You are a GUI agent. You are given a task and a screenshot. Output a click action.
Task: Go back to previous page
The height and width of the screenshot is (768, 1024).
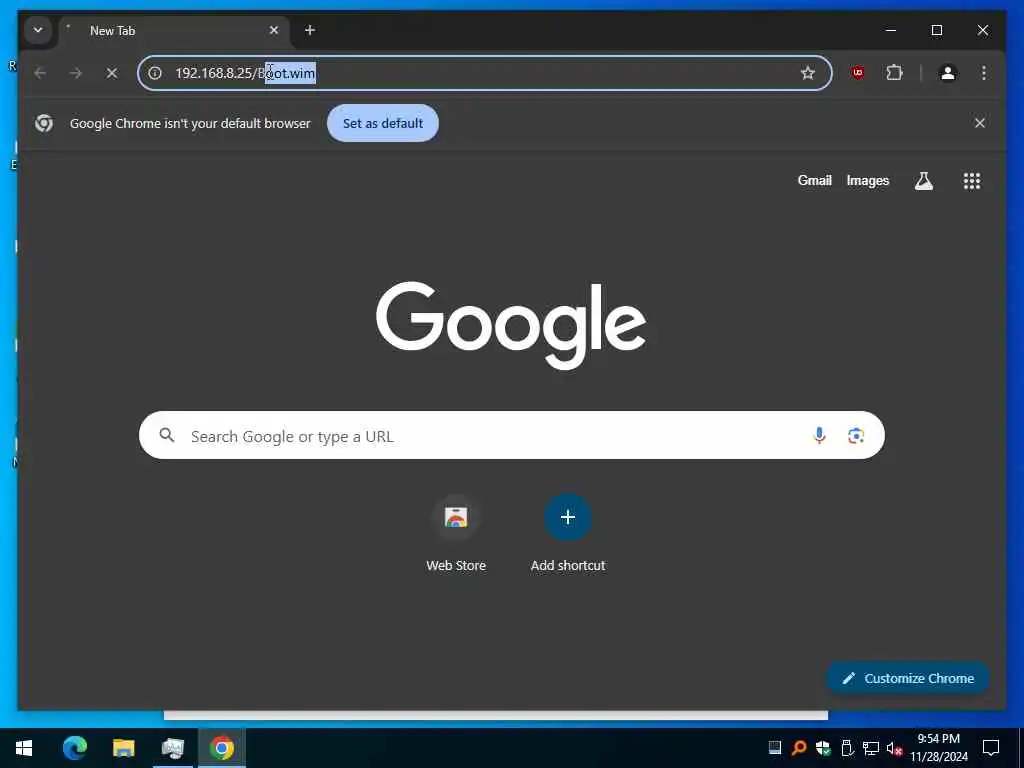point(40,73)
